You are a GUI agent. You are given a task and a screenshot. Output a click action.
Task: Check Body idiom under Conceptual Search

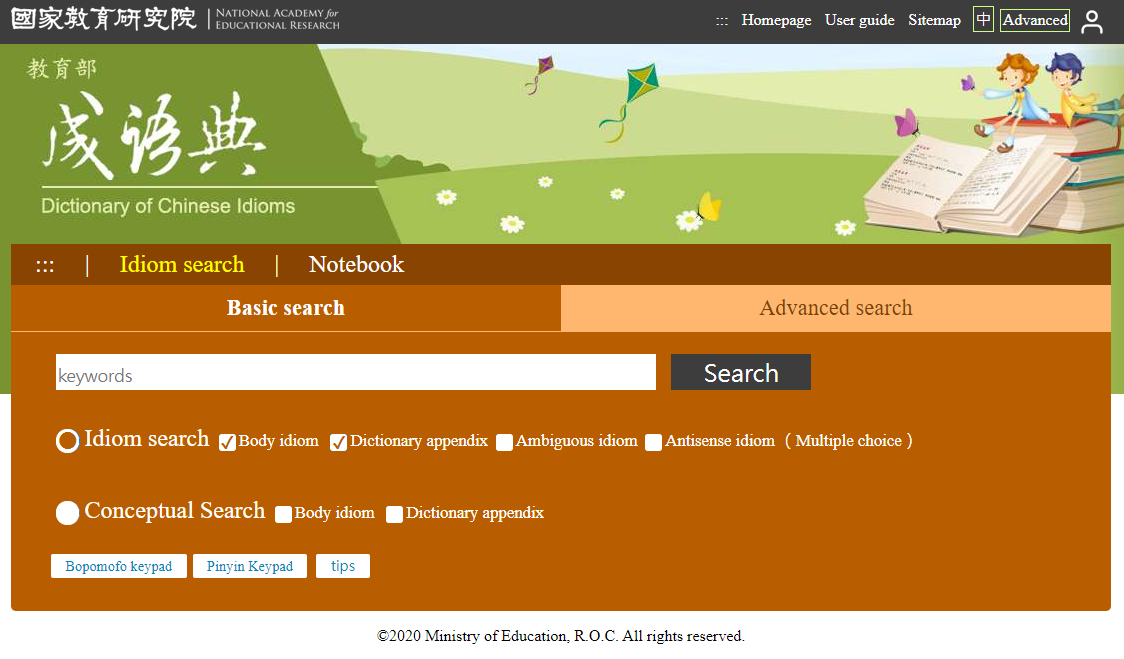click(x=283, y=514)
